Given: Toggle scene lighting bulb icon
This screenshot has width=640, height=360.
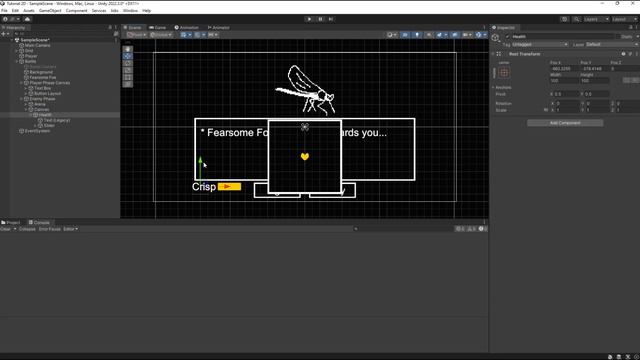Looking at the screenshot, I should 417,35.
